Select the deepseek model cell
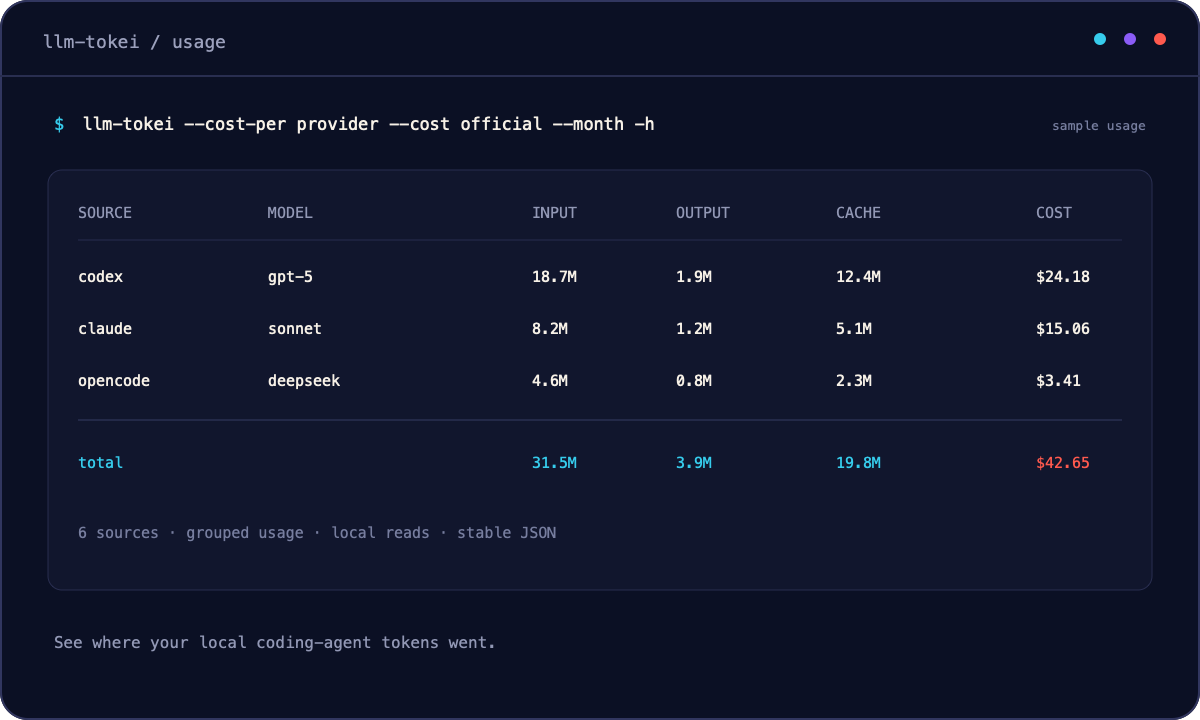The width and height of the screenshot is (1200, 720). coord(303,381)
